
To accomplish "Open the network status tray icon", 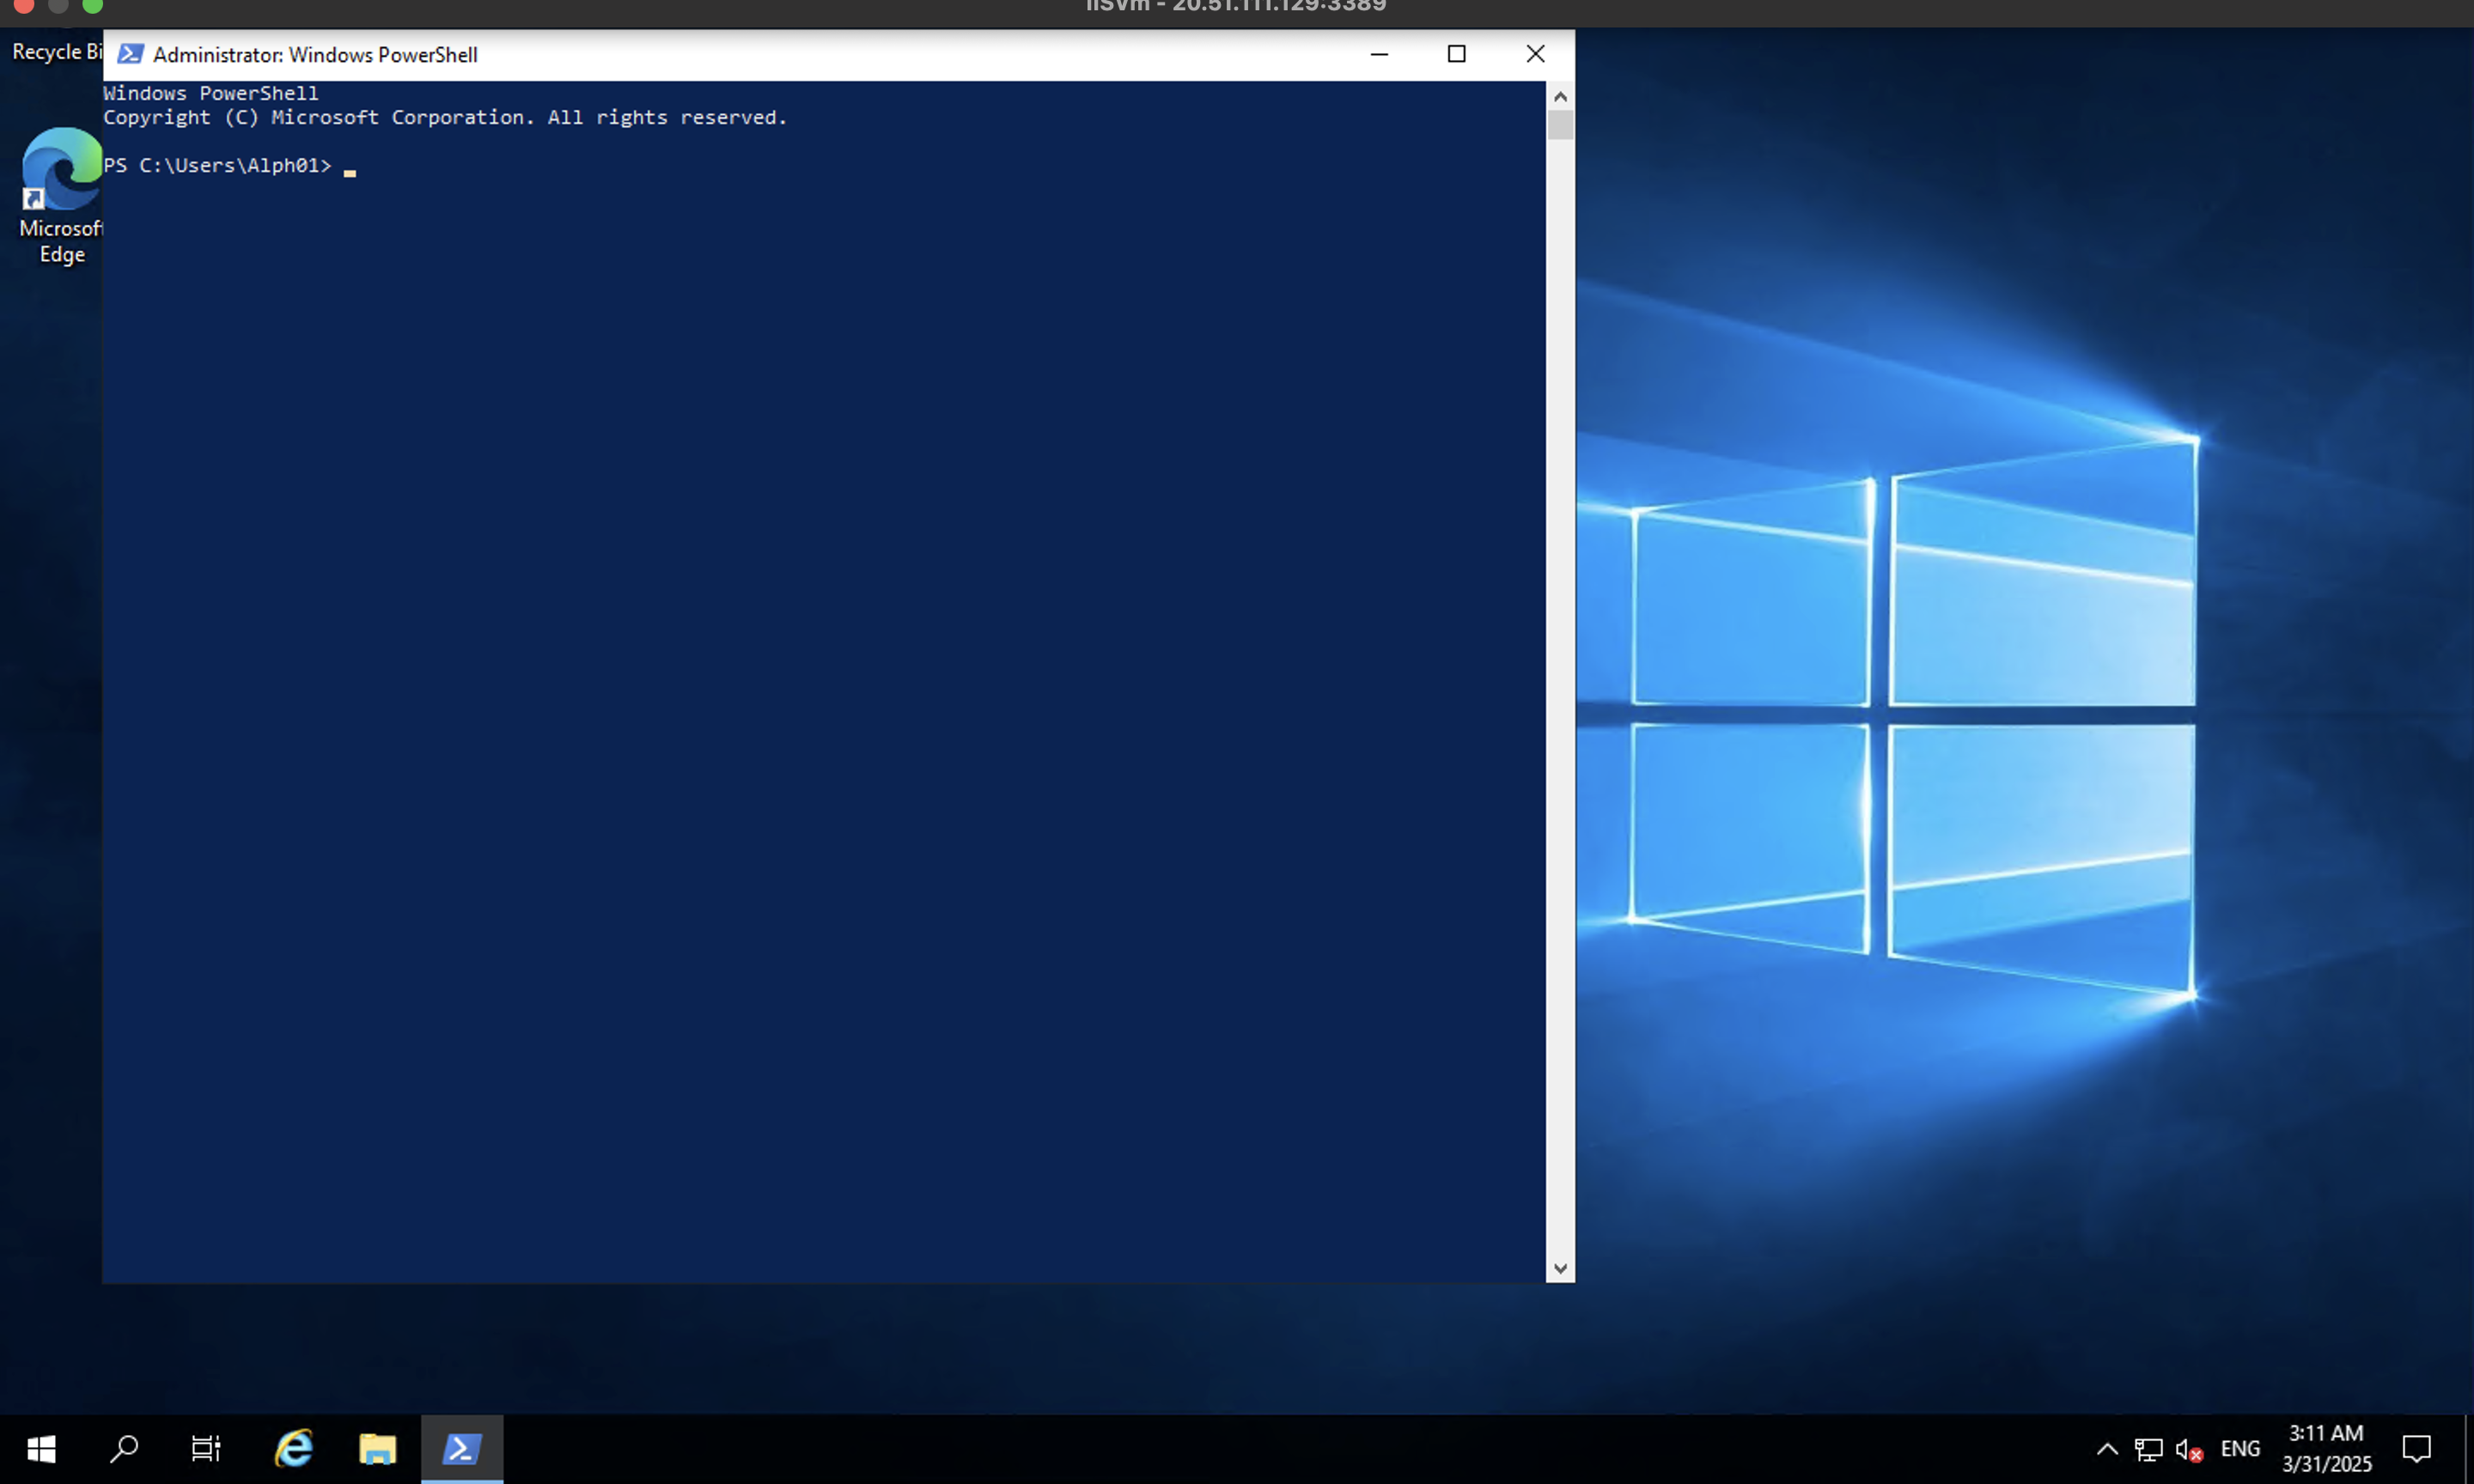I will tap(2148, 1449).
